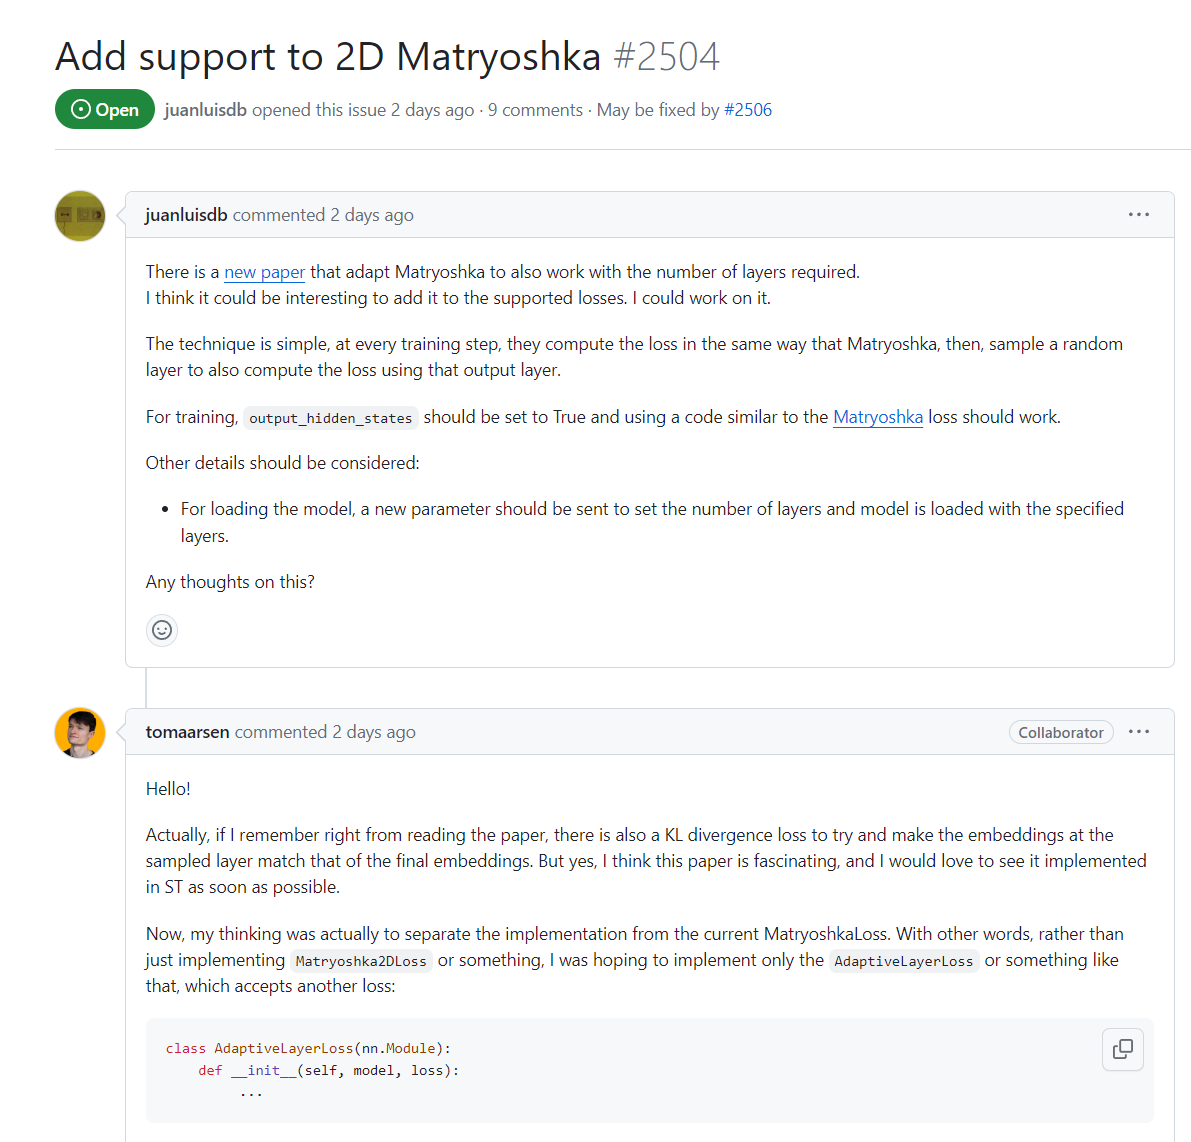The image size is (1191, 1142).
Task: Open linked pull request #2506
Action: [748, 110]
